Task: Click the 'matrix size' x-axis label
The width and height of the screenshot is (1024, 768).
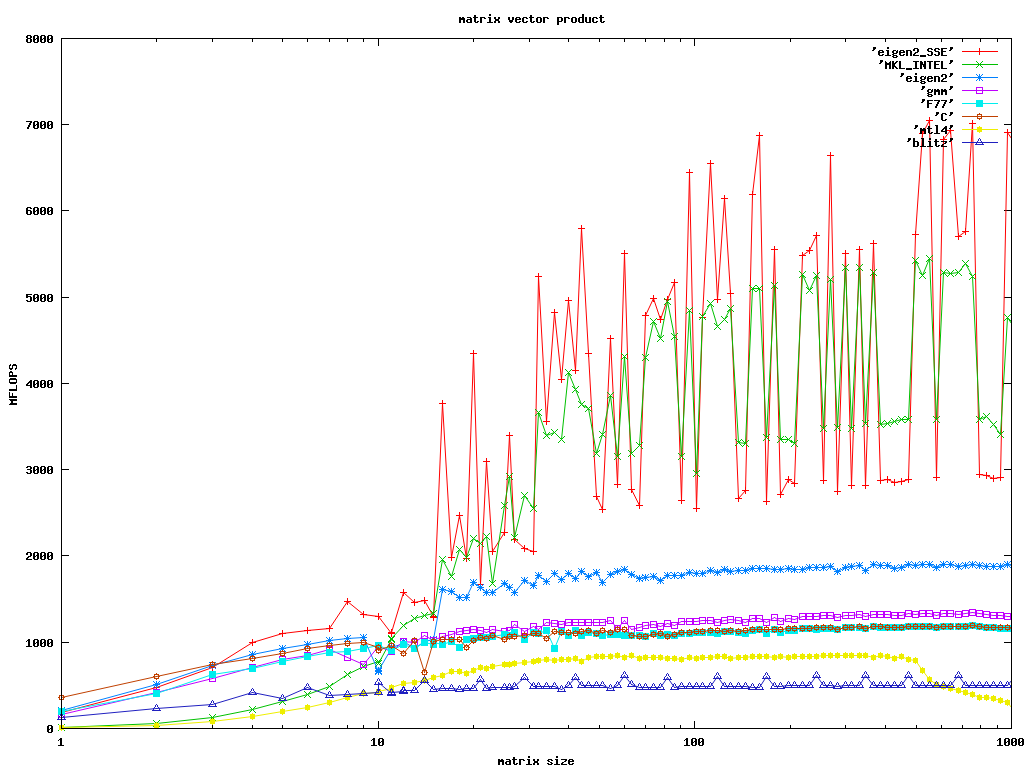Action: pos(536,761)
